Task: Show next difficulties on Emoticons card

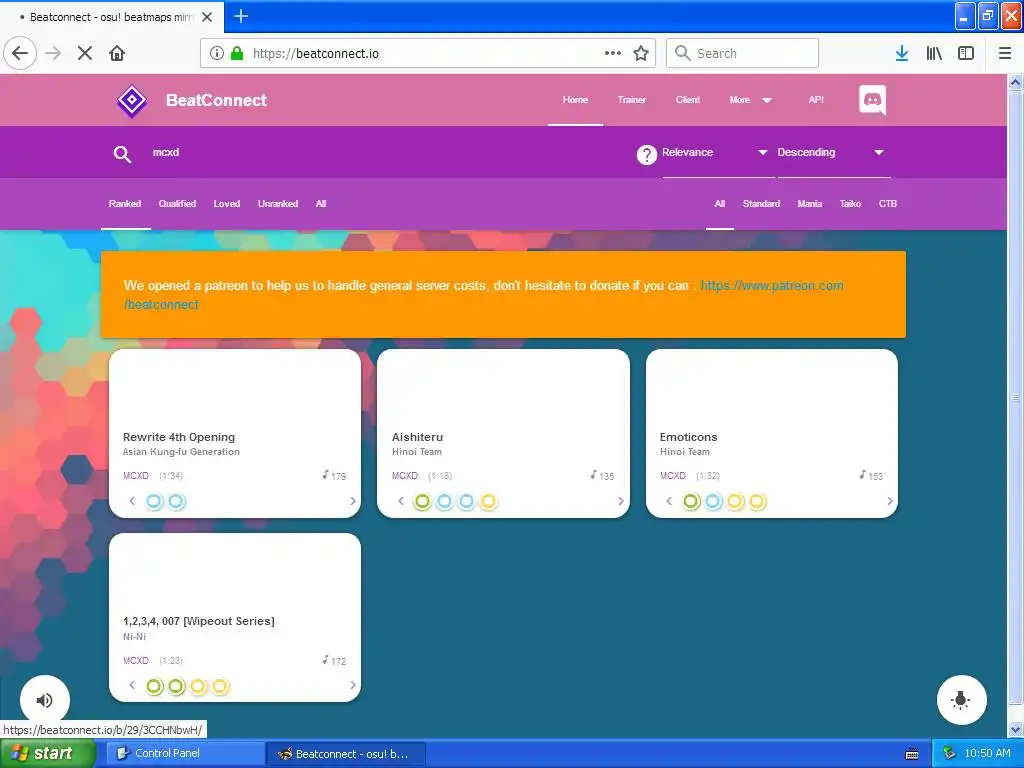Action: coord(889,501)
